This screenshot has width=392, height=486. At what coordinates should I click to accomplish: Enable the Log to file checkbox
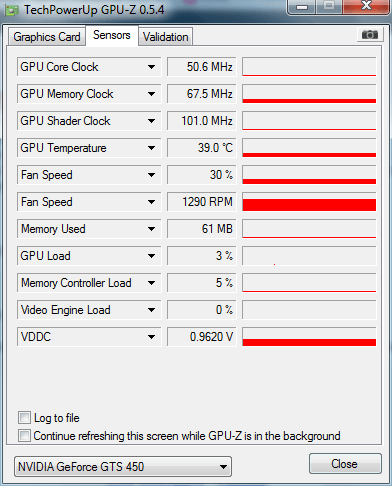[24, 417]
